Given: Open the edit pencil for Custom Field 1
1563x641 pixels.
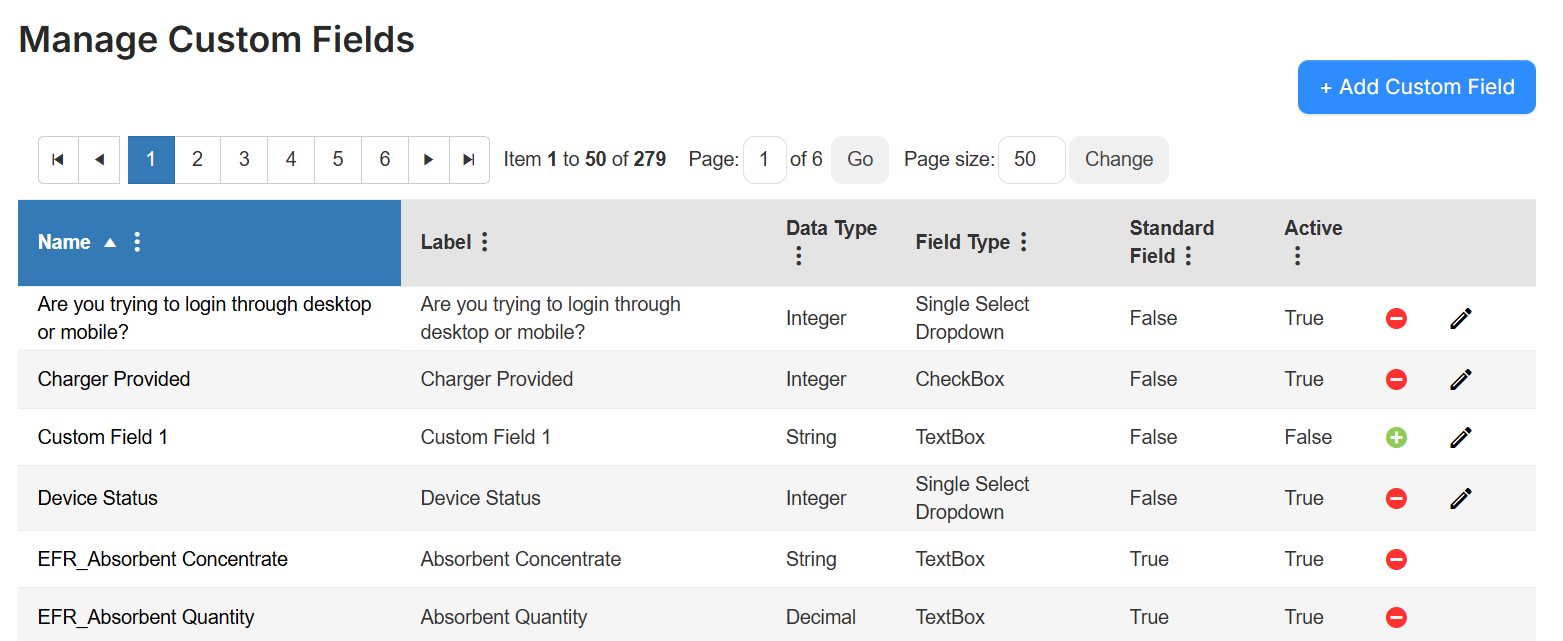Looking at the screenshot, I should click(x=1460, y=437).
